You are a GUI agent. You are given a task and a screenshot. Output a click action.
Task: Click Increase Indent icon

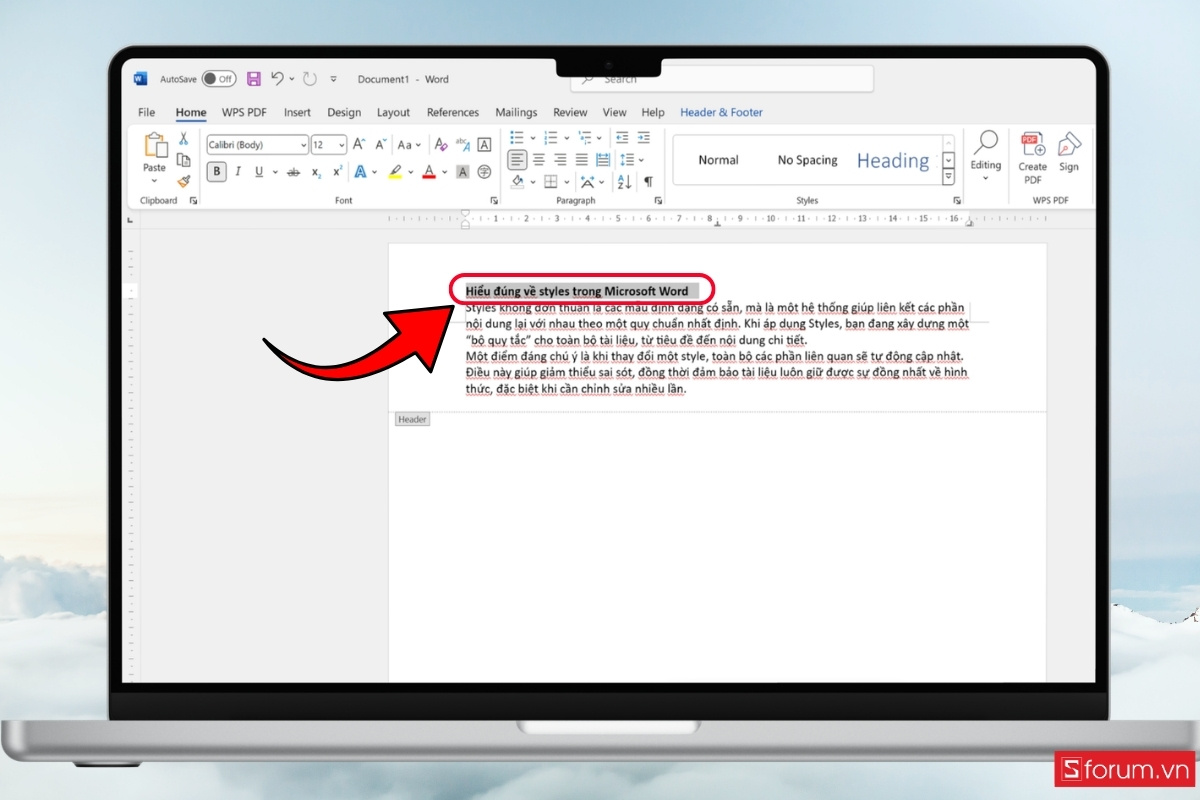coord(645,138)
